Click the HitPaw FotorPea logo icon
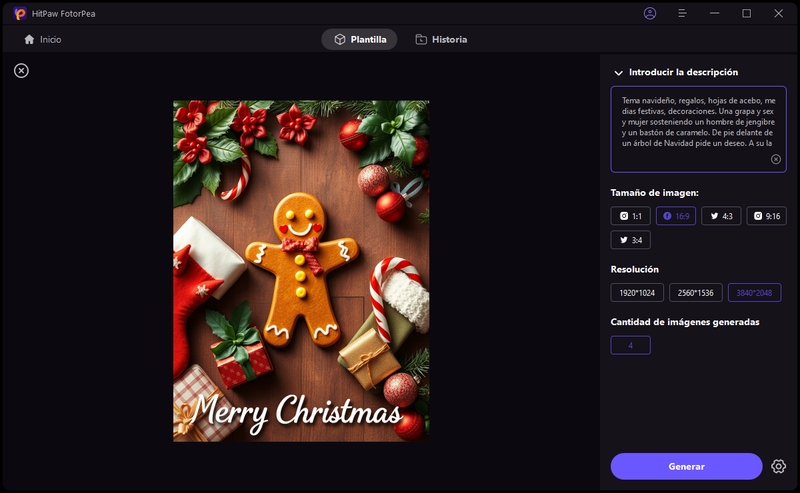Image resolution: width=800 pixels, height=493 pixels. tap(20, 13)
